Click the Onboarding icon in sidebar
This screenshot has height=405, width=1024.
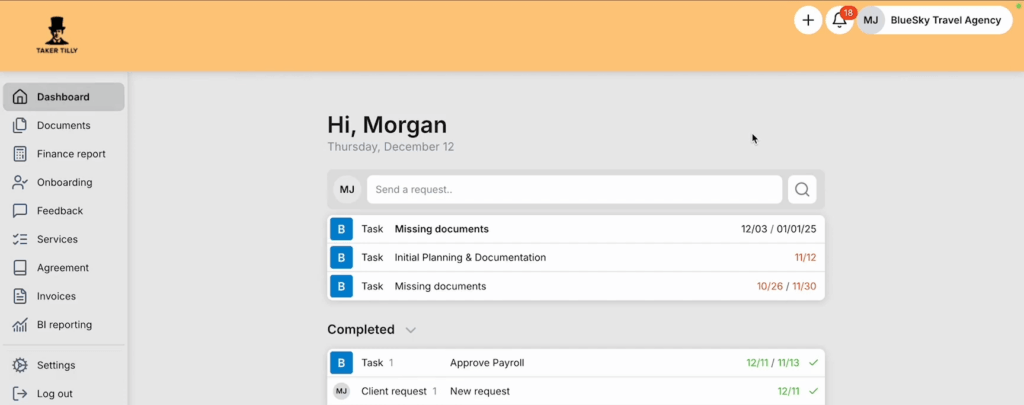(19, 183)
